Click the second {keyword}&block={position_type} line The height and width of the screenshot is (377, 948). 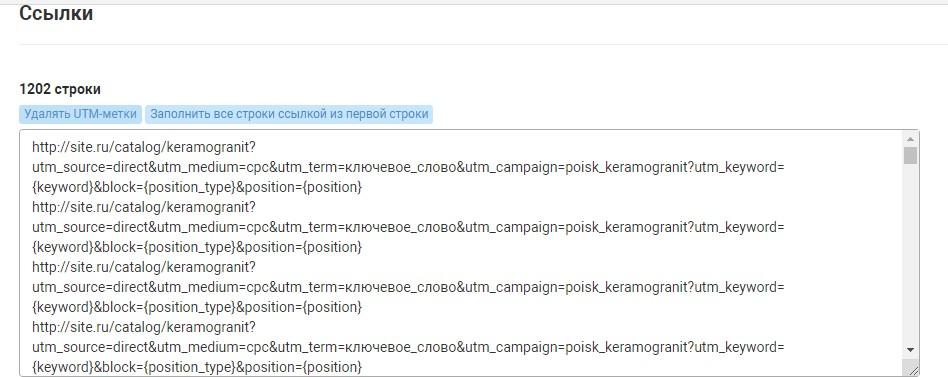[x=197, y=247]
